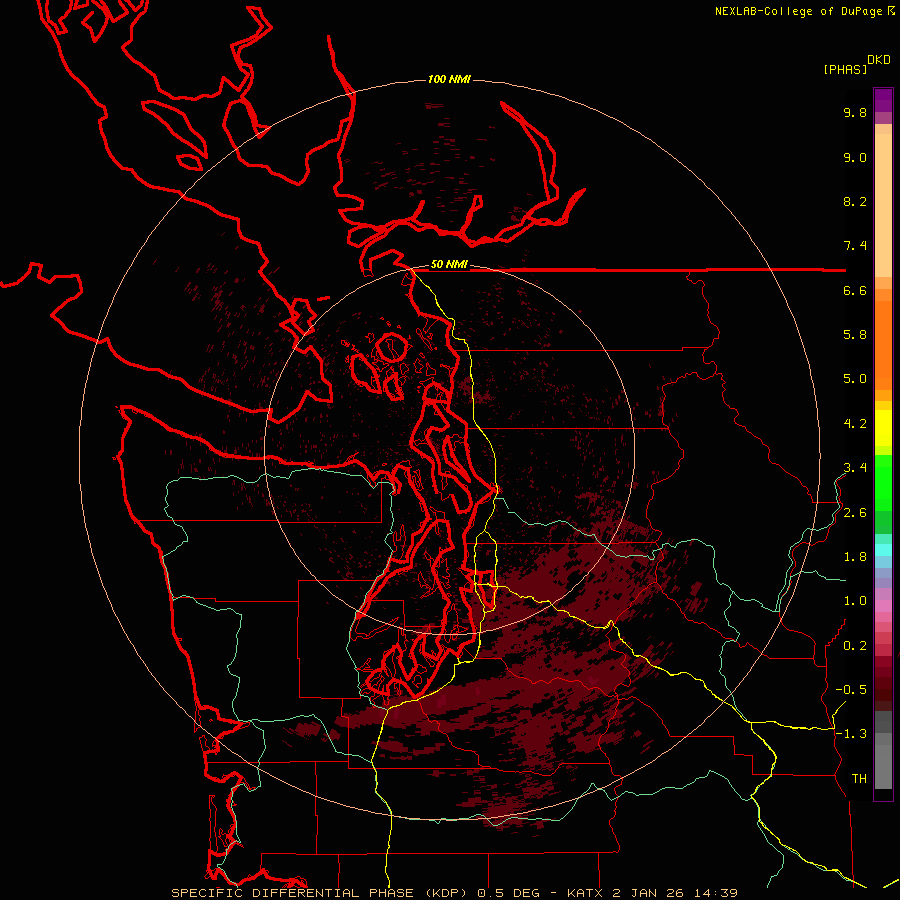Click the KATX radar site identifier
This screenshot has width=900, height=900.
(x=587, y=893)
